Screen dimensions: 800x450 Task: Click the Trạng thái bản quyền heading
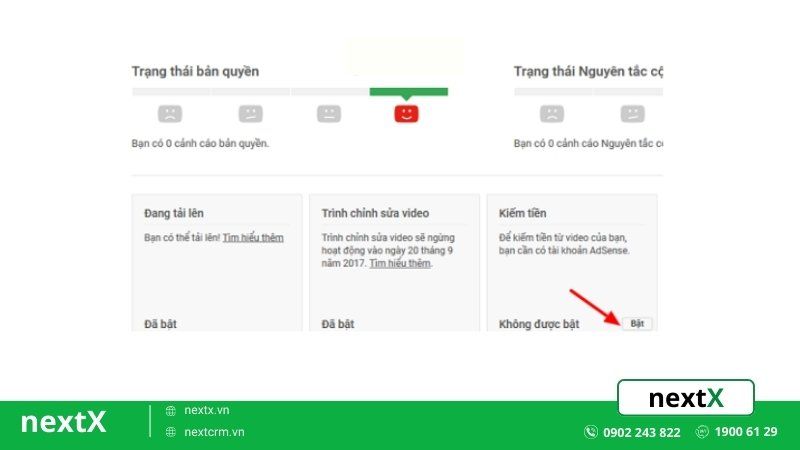click(x=195, y=71)
